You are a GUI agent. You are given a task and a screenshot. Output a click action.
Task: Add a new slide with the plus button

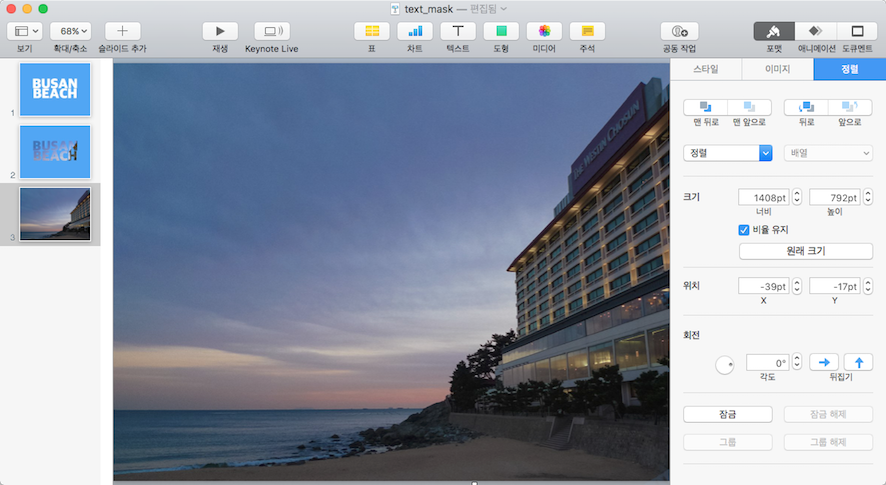[x=122, y=31]
